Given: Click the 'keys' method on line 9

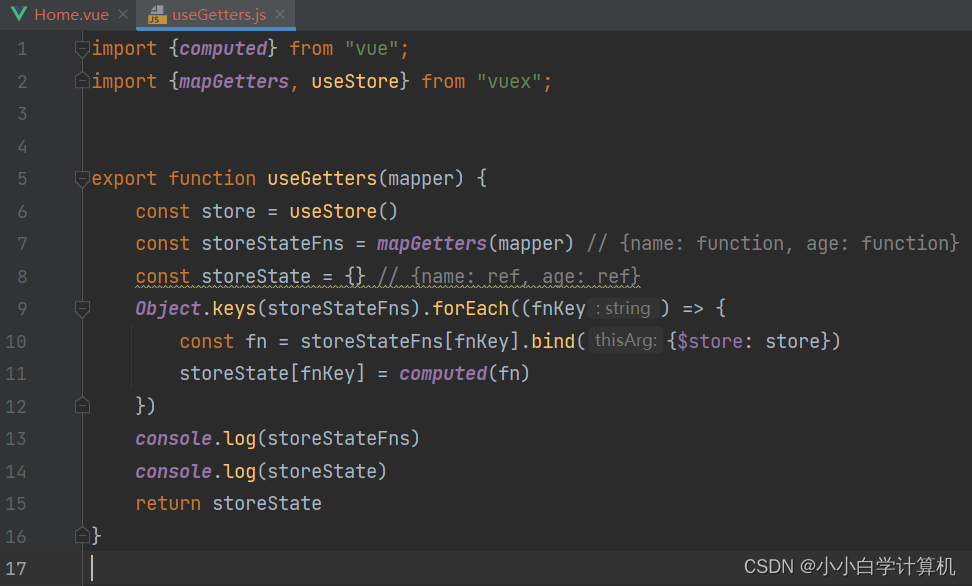Looking at the screenshot, I should 234,308.
